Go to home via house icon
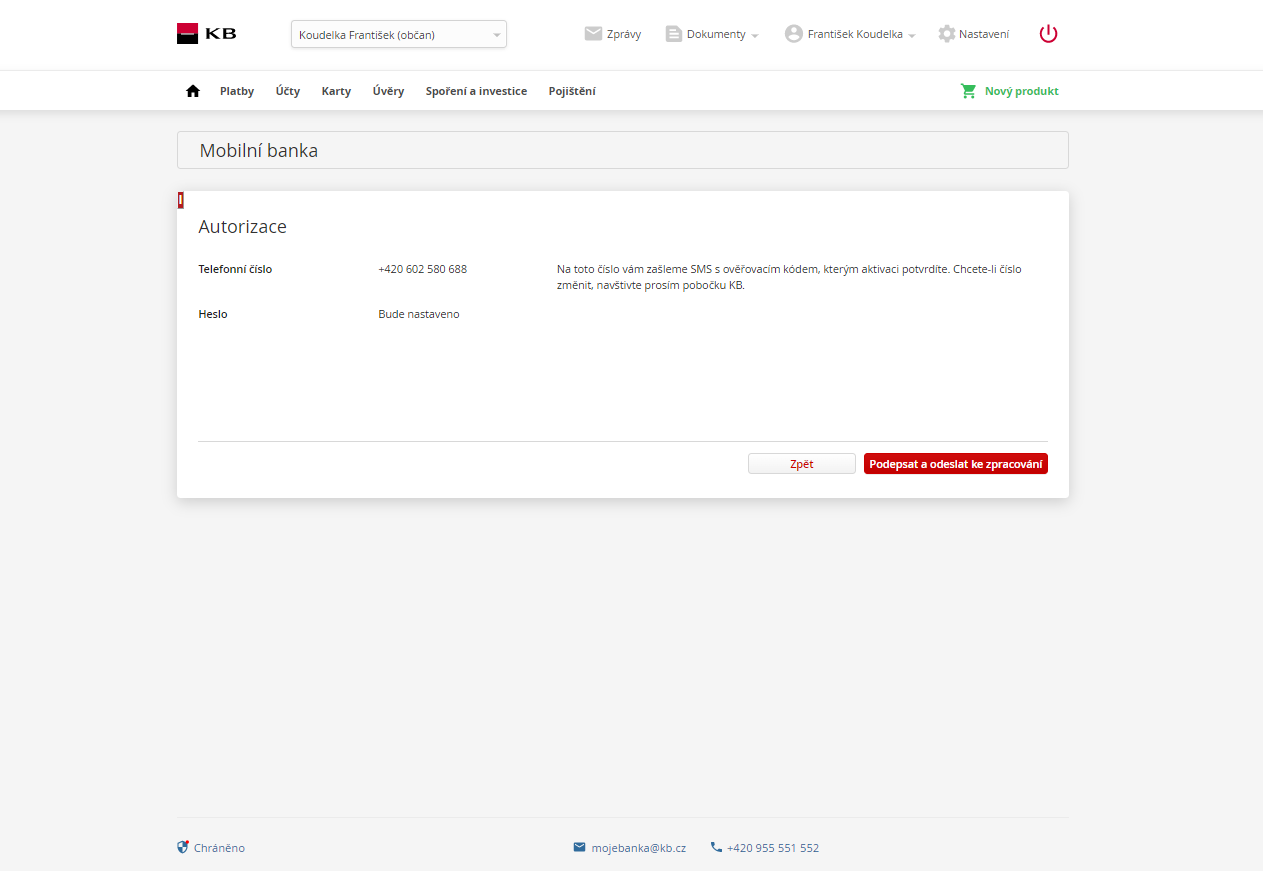This screenshot has height=871, width=1263. [193, 91]
